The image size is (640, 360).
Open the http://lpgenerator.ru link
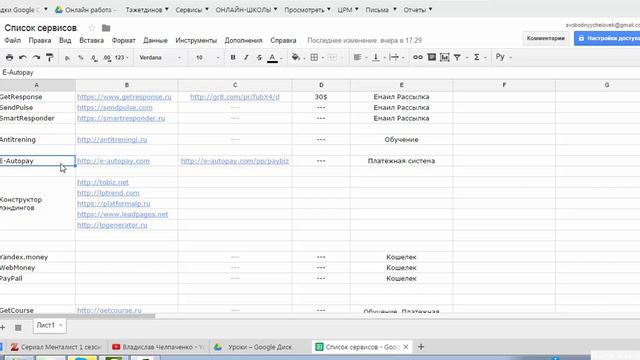(x=112, y=225)
